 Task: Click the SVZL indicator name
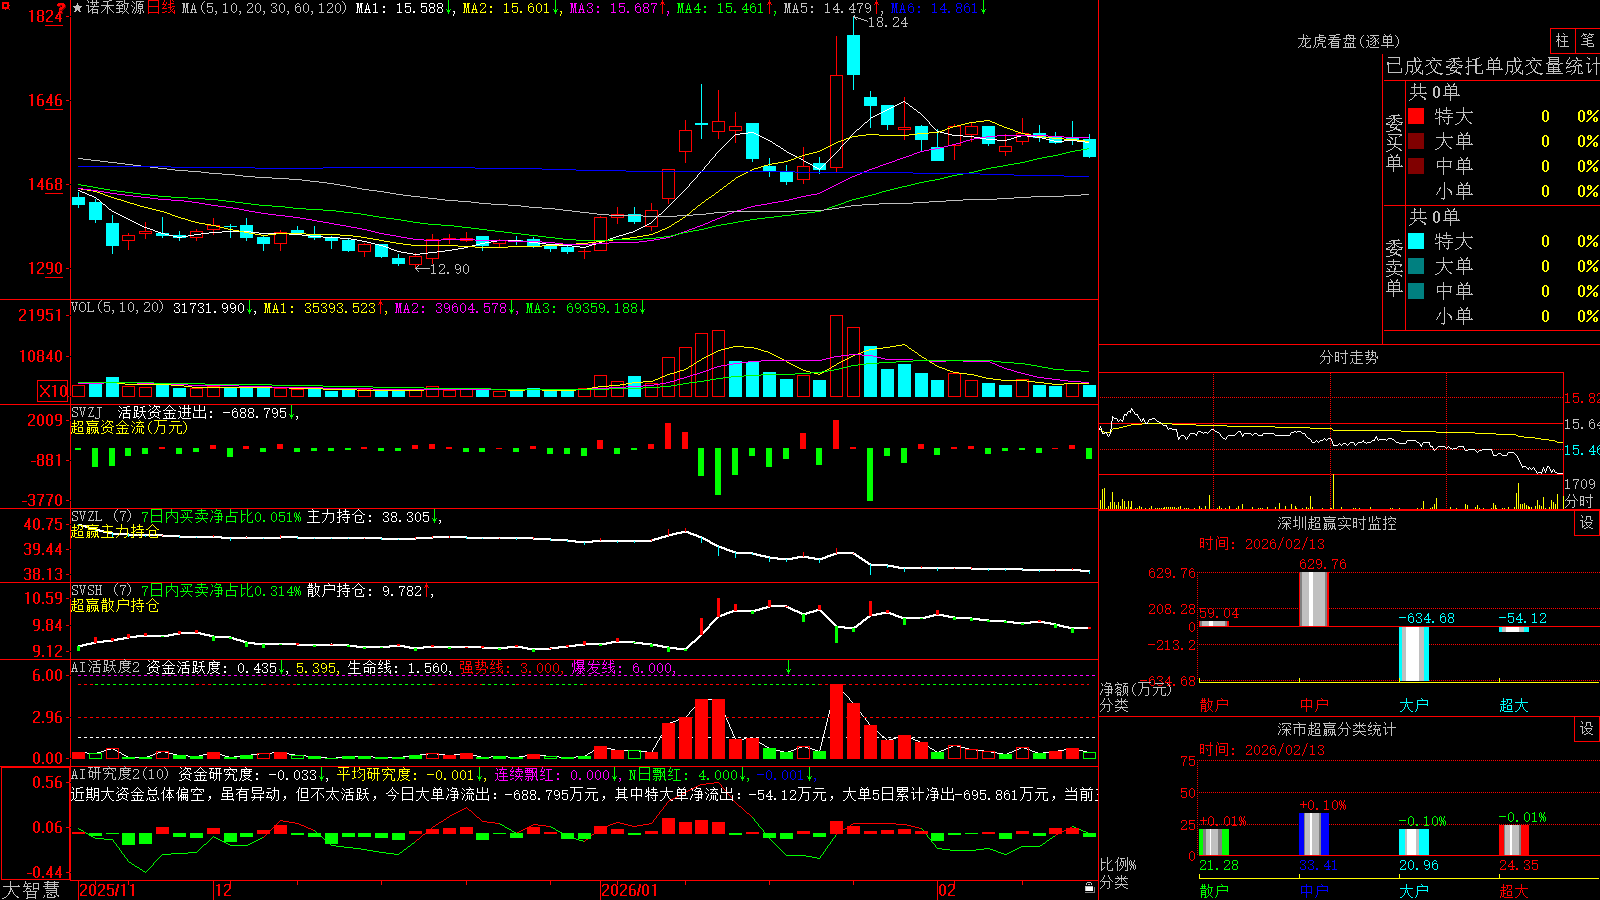[86, 517]
